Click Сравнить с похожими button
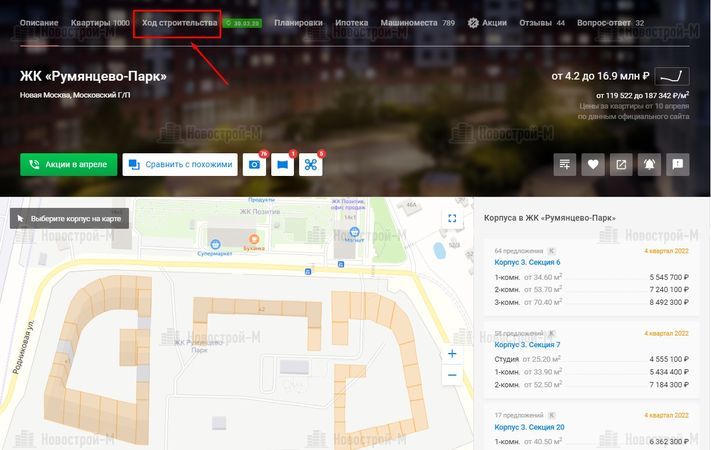The height and width of the screenshot is (450, 711). [180, 165]
